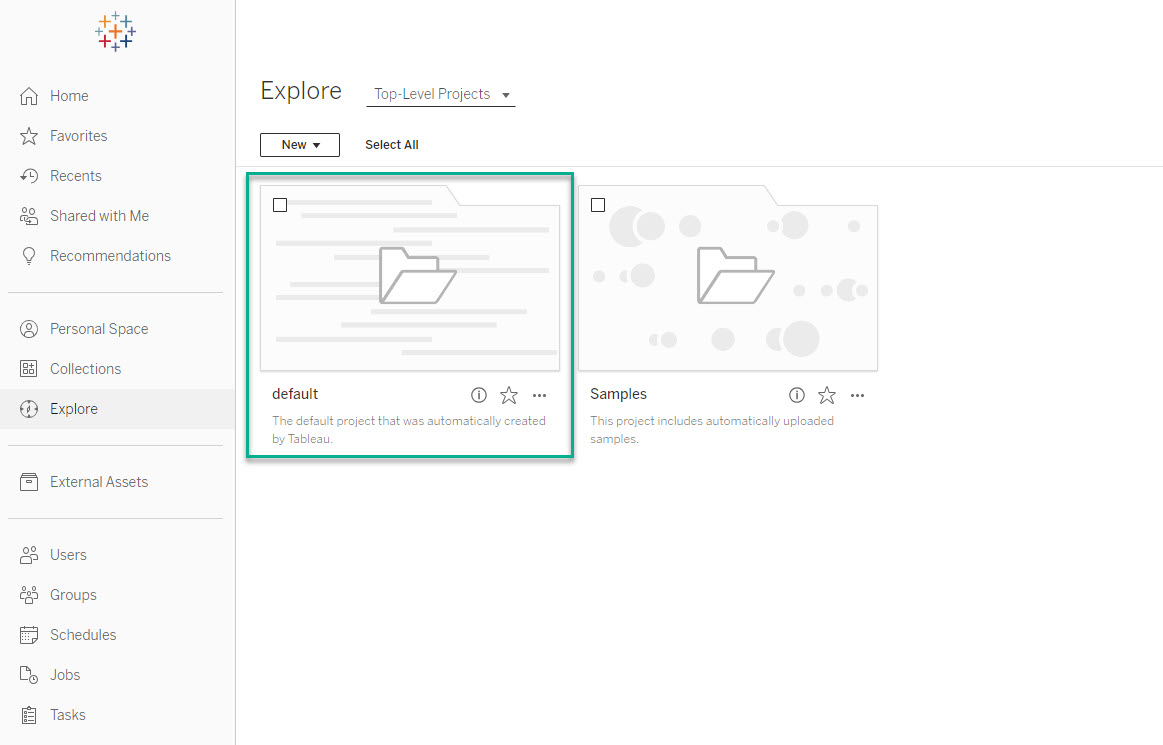
Task: Open the default project name link
Action: [x=295, y=394]
